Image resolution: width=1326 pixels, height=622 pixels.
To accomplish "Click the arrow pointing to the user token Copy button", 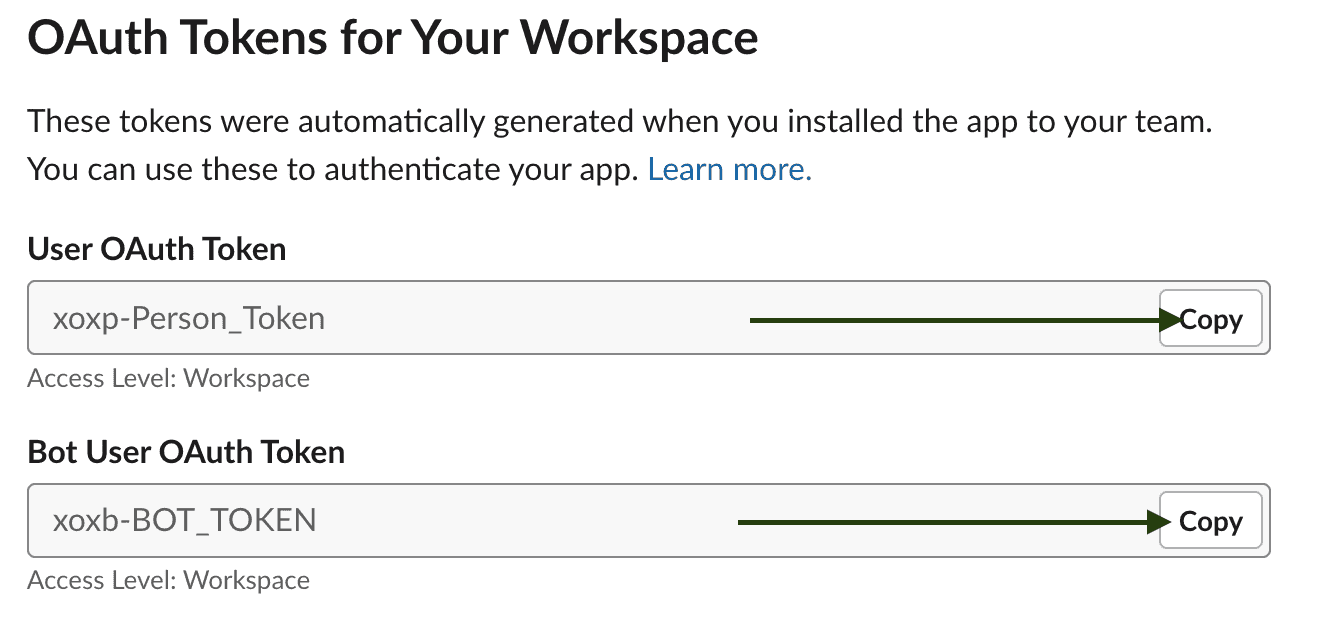I will point(950,320).
